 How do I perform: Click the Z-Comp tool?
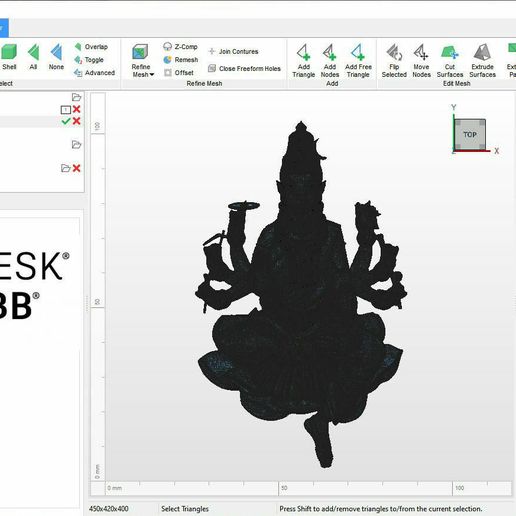180,47
